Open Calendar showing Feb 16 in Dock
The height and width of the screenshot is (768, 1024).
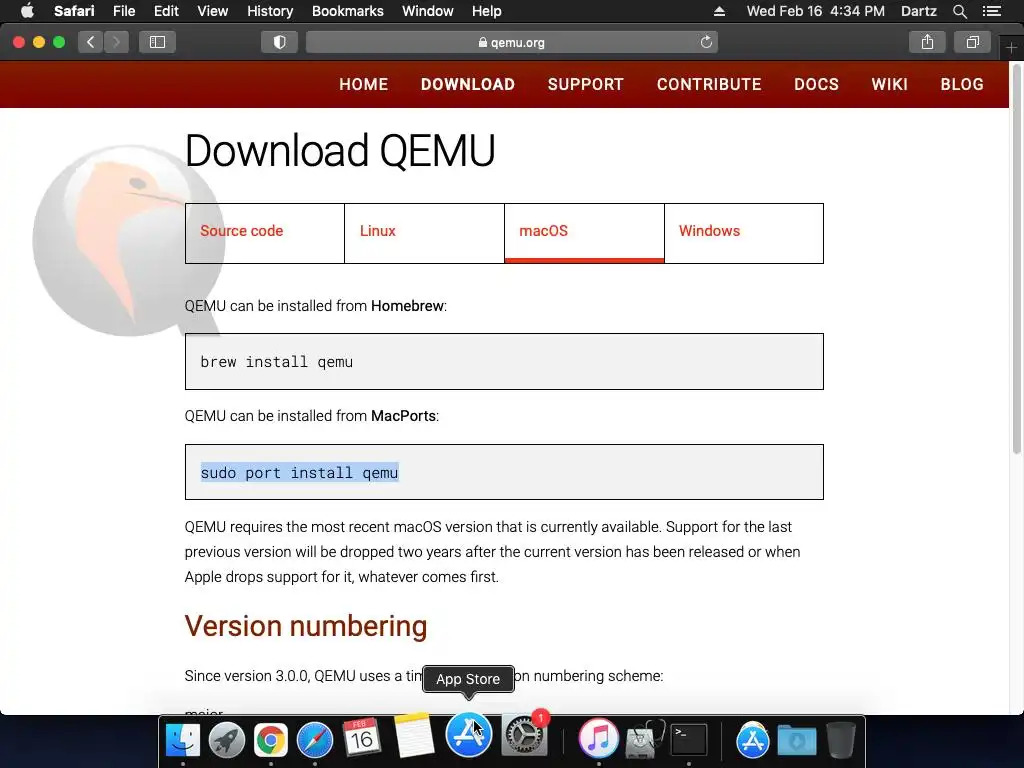point(362,737)
